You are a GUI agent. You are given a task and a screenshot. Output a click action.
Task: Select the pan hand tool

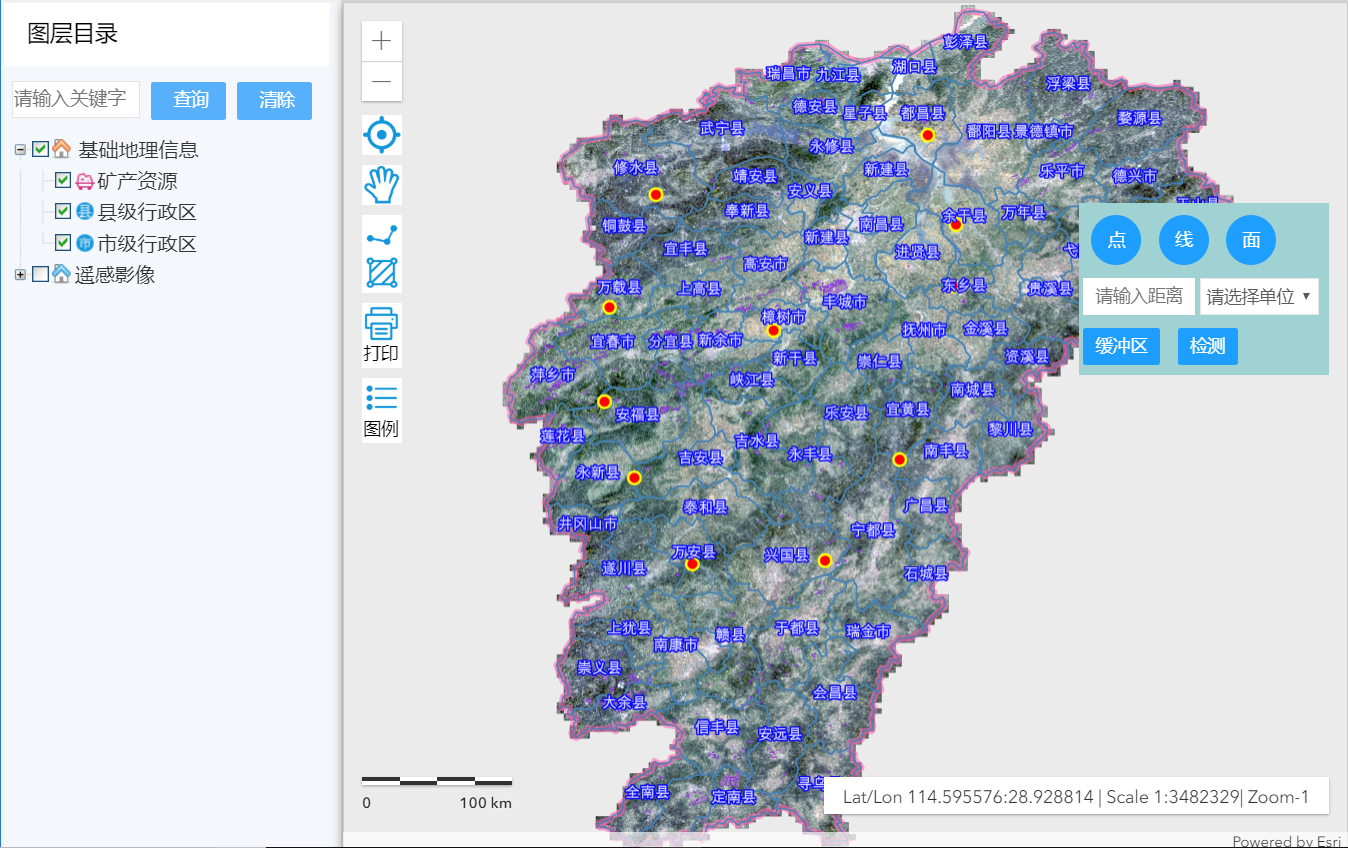pyautogui.click(x=381, y=184)
